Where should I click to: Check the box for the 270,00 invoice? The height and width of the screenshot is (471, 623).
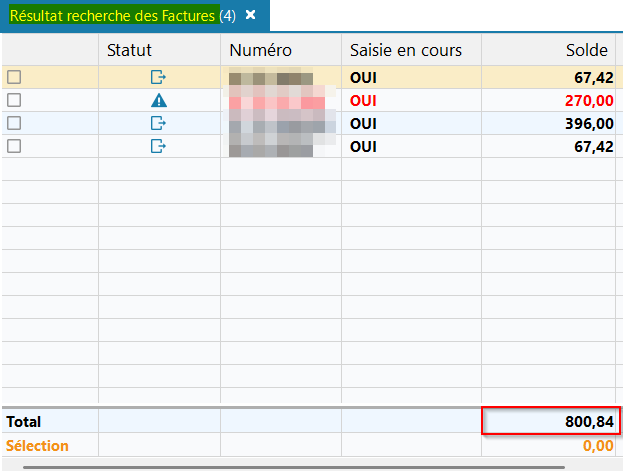pyautogui.click(x=14, y=100)
